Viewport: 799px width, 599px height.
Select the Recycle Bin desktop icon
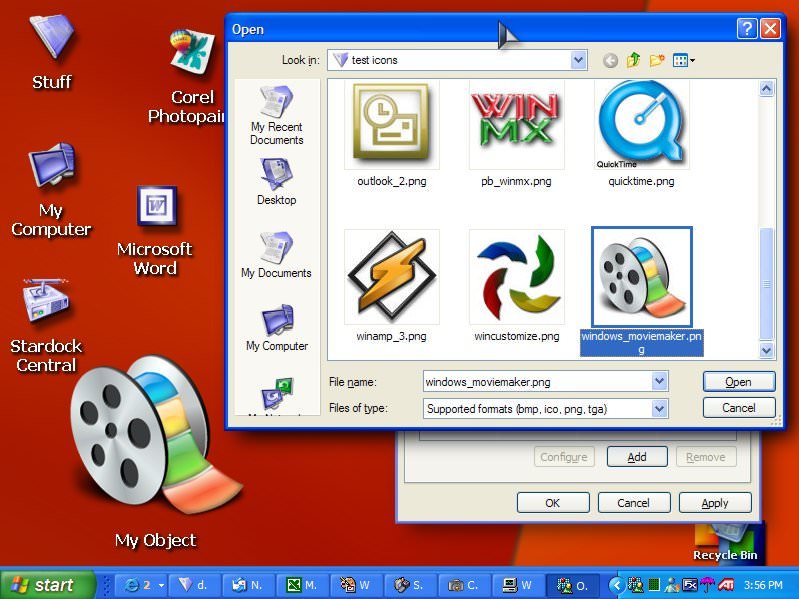pos(725,544)
